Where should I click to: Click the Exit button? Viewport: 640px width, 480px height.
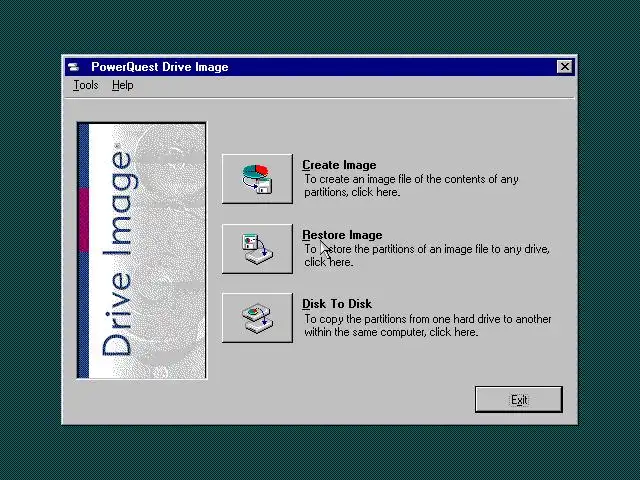tap(519, 399)
